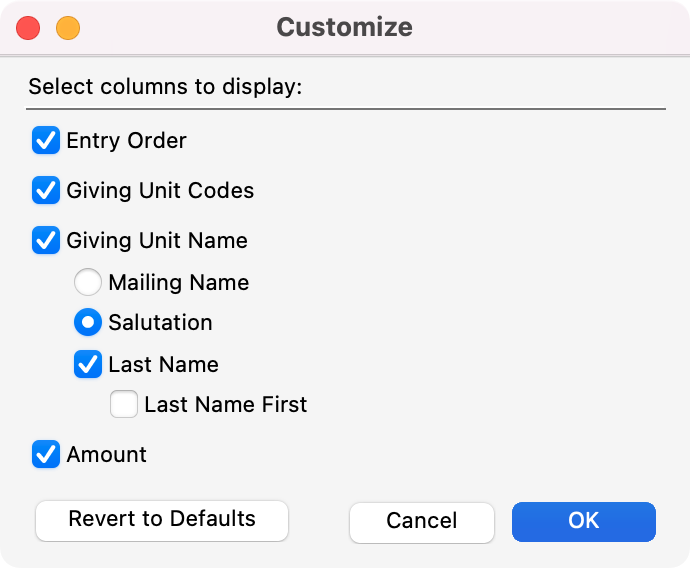Click the 'Select columns to display:' heading

tap(165, 87)
